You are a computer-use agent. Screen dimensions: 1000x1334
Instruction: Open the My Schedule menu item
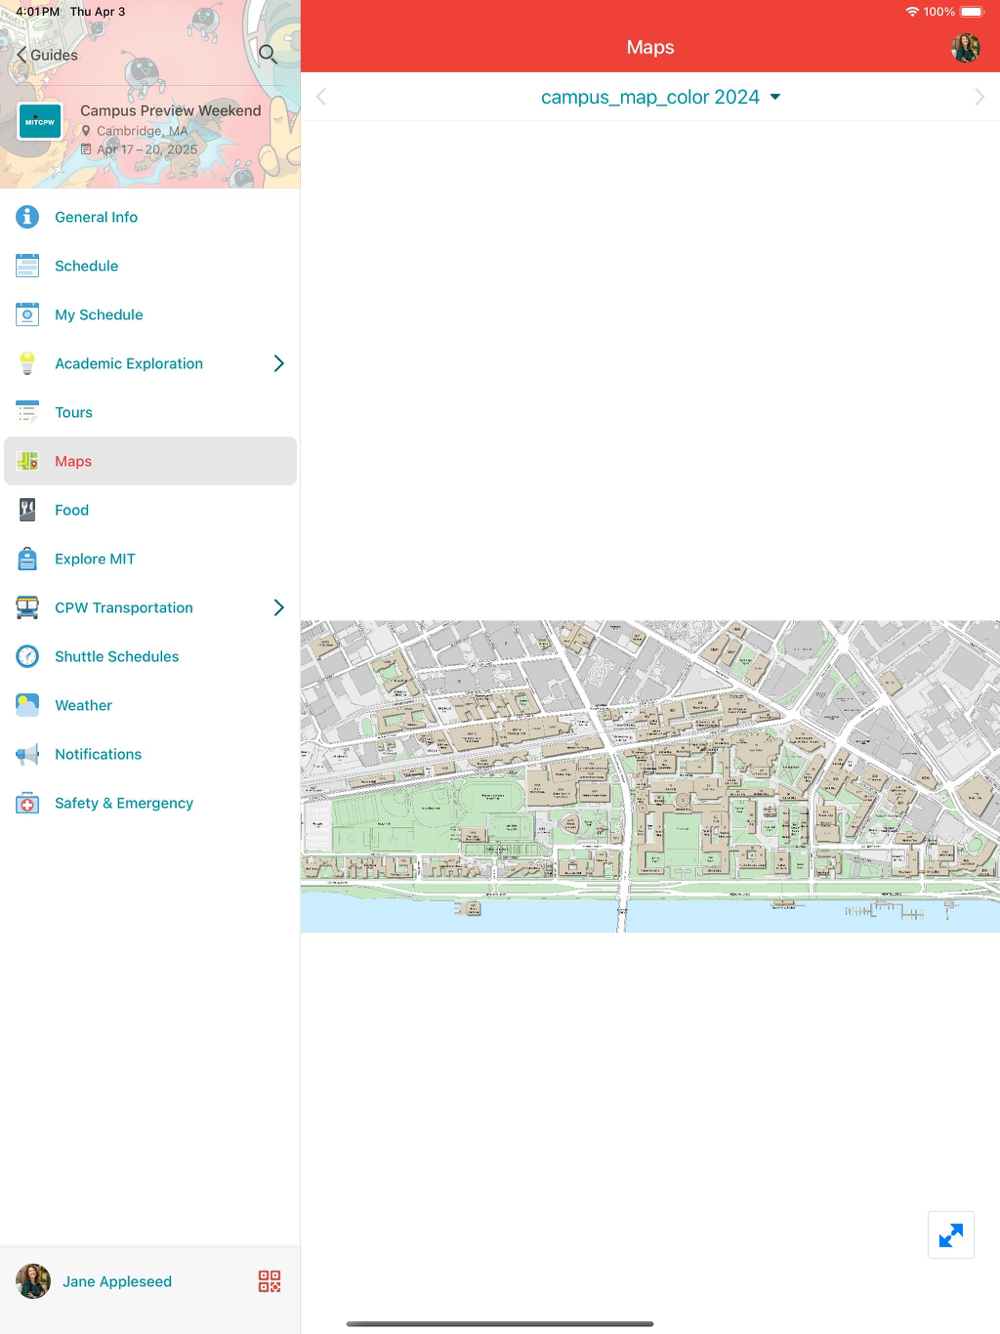point(150,315)
